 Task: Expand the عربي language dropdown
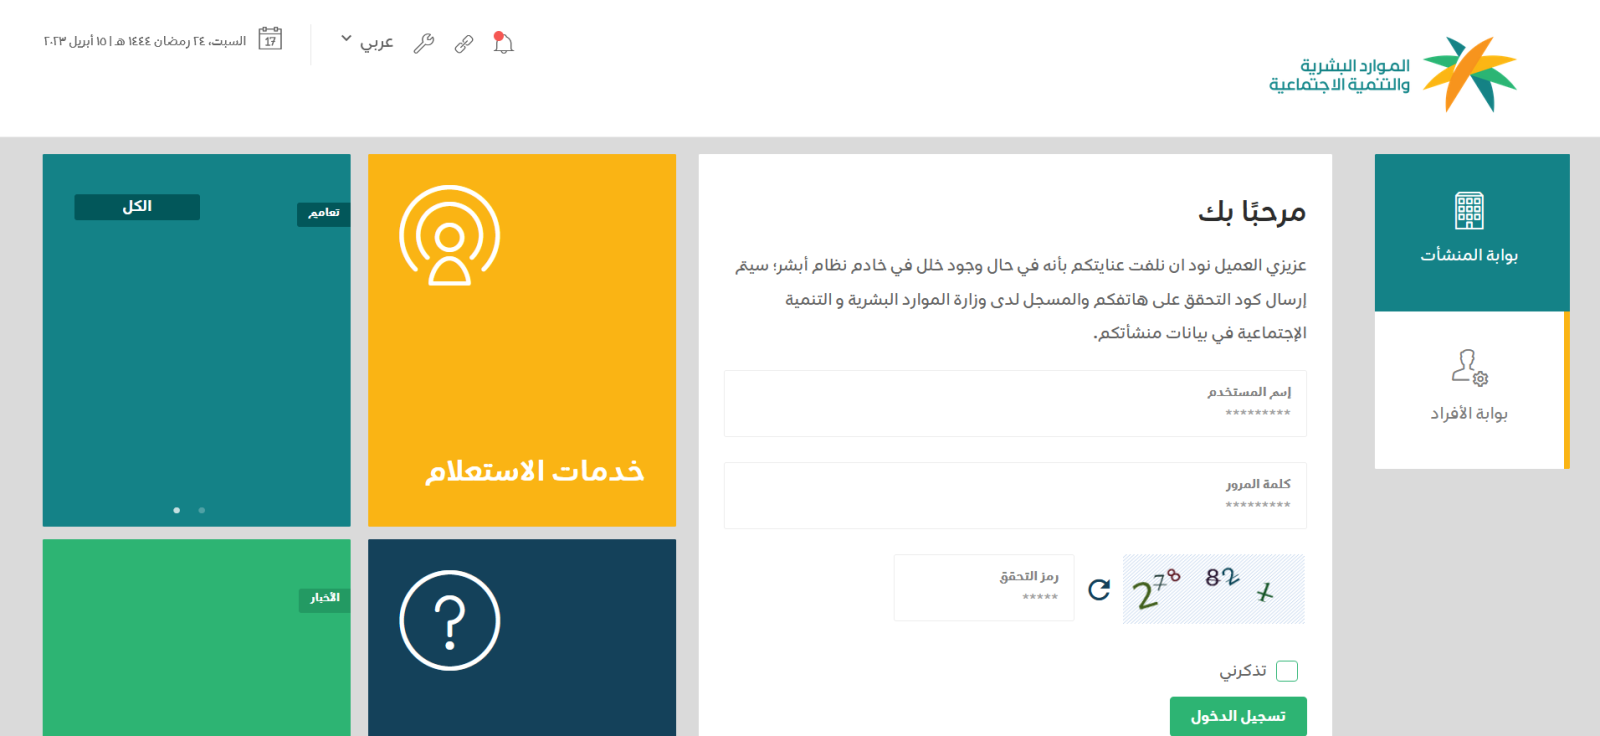pyautogui.click(x=367, y=42)
